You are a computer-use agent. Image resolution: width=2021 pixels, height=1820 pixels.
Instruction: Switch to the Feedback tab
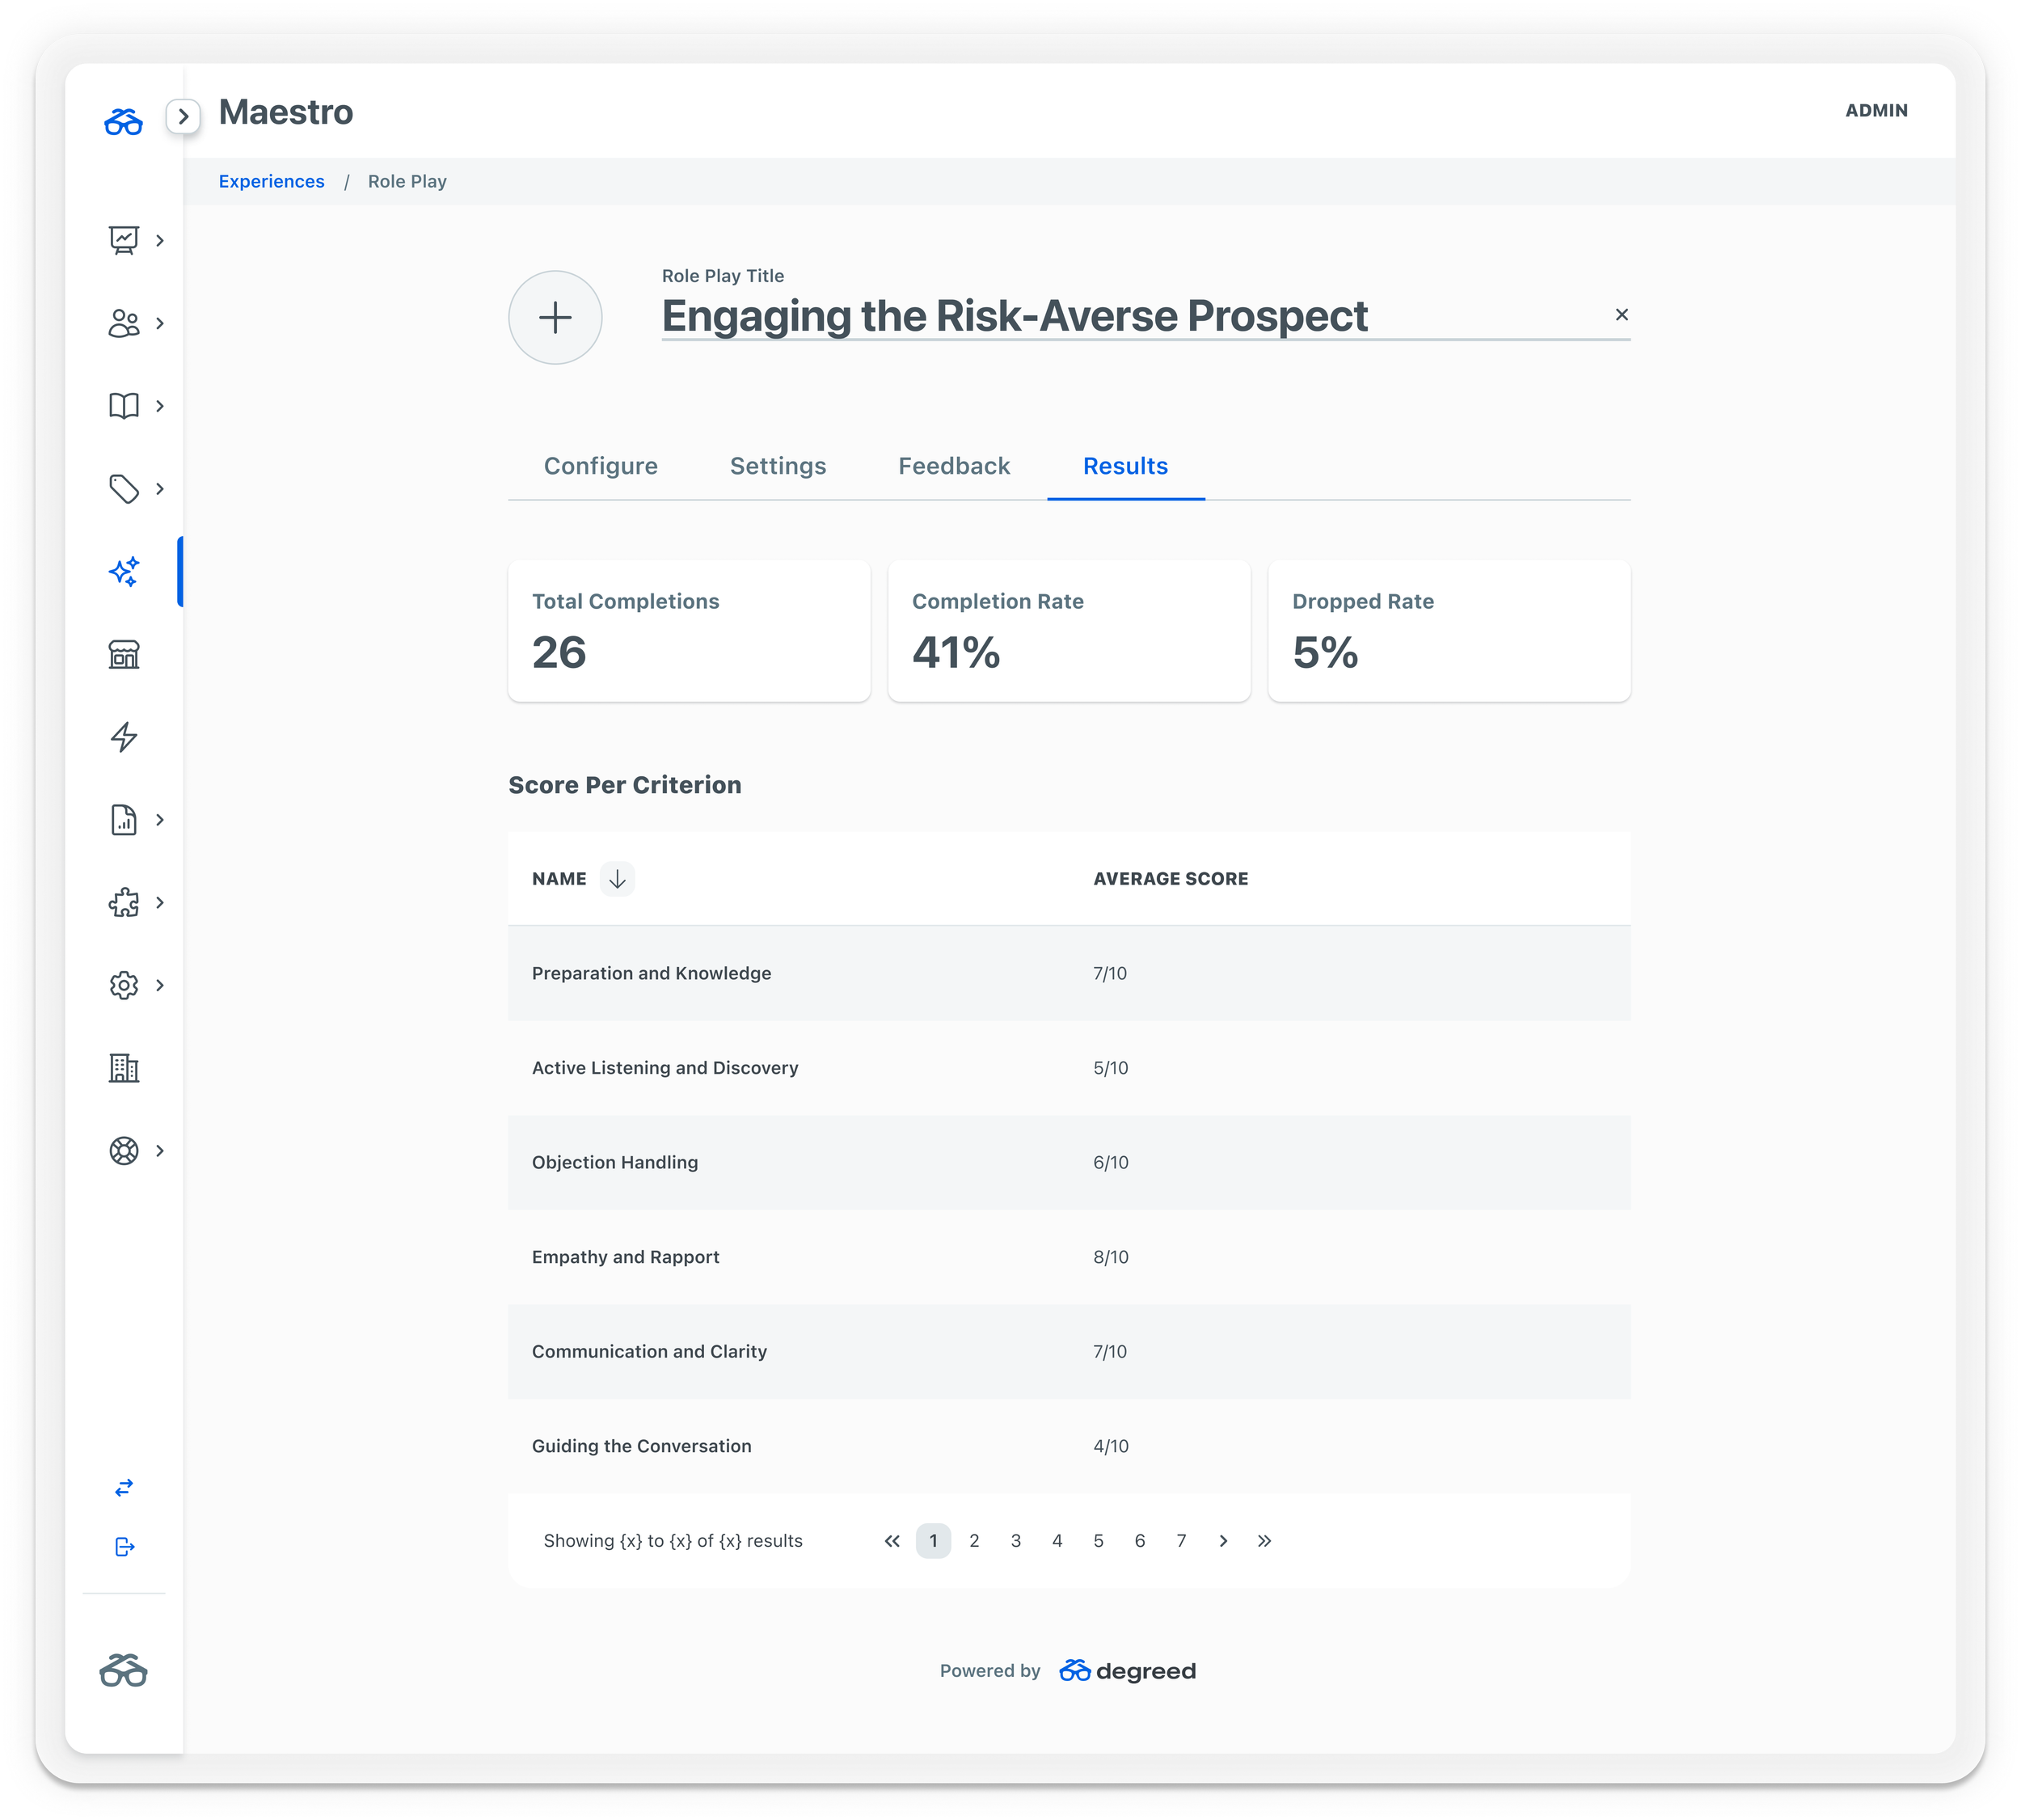[x=954, y=466]
